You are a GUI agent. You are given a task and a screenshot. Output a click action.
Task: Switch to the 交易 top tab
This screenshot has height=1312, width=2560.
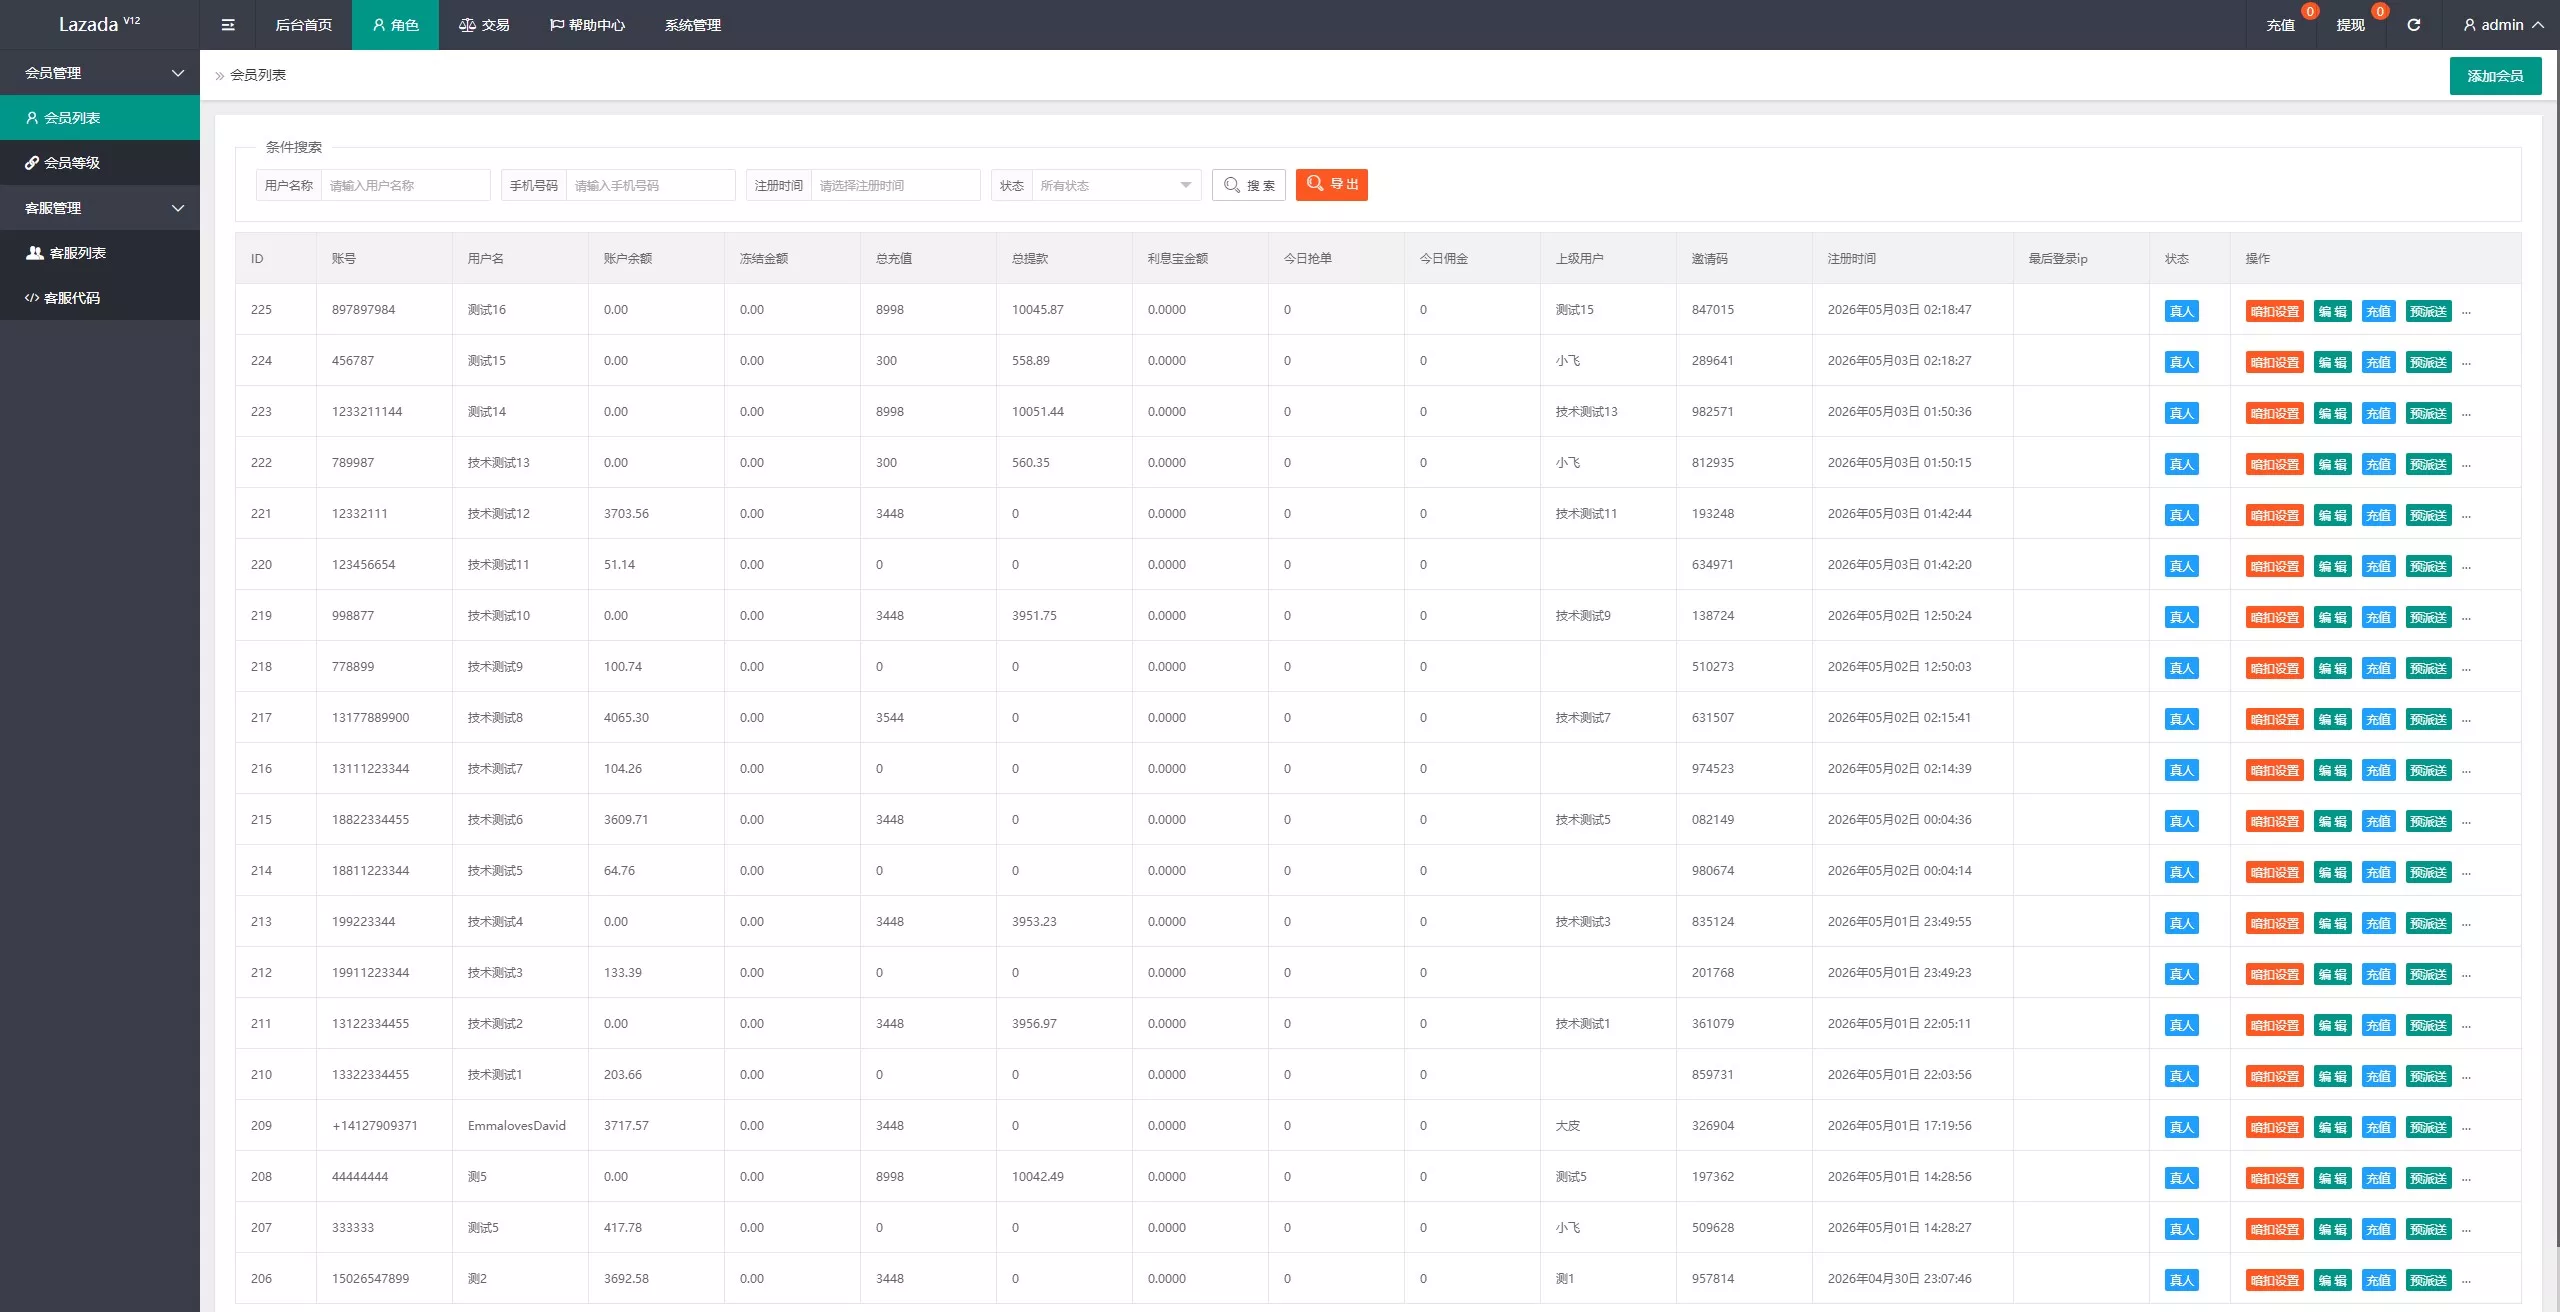pyautogui.click(x=484, y=25)
